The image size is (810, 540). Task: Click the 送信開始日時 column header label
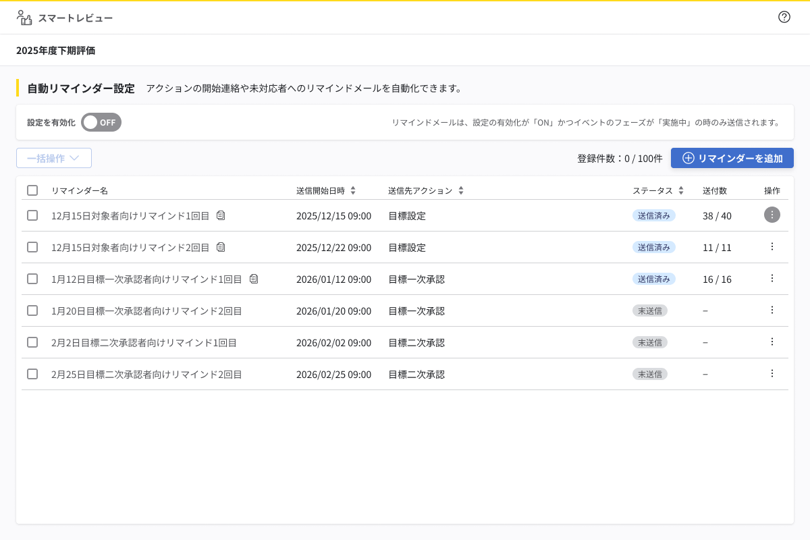(x=320, y=191)
